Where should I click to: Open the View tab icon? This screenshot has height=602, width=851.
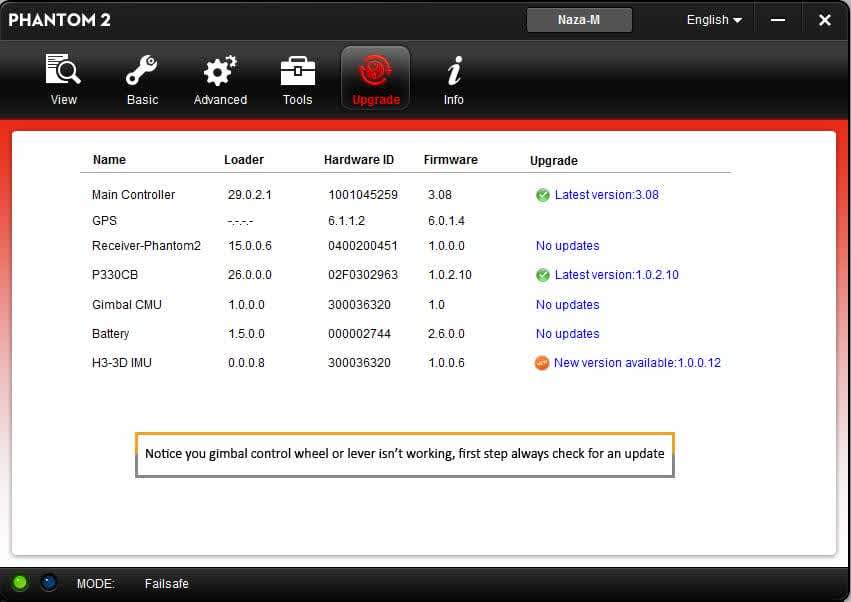63,79
